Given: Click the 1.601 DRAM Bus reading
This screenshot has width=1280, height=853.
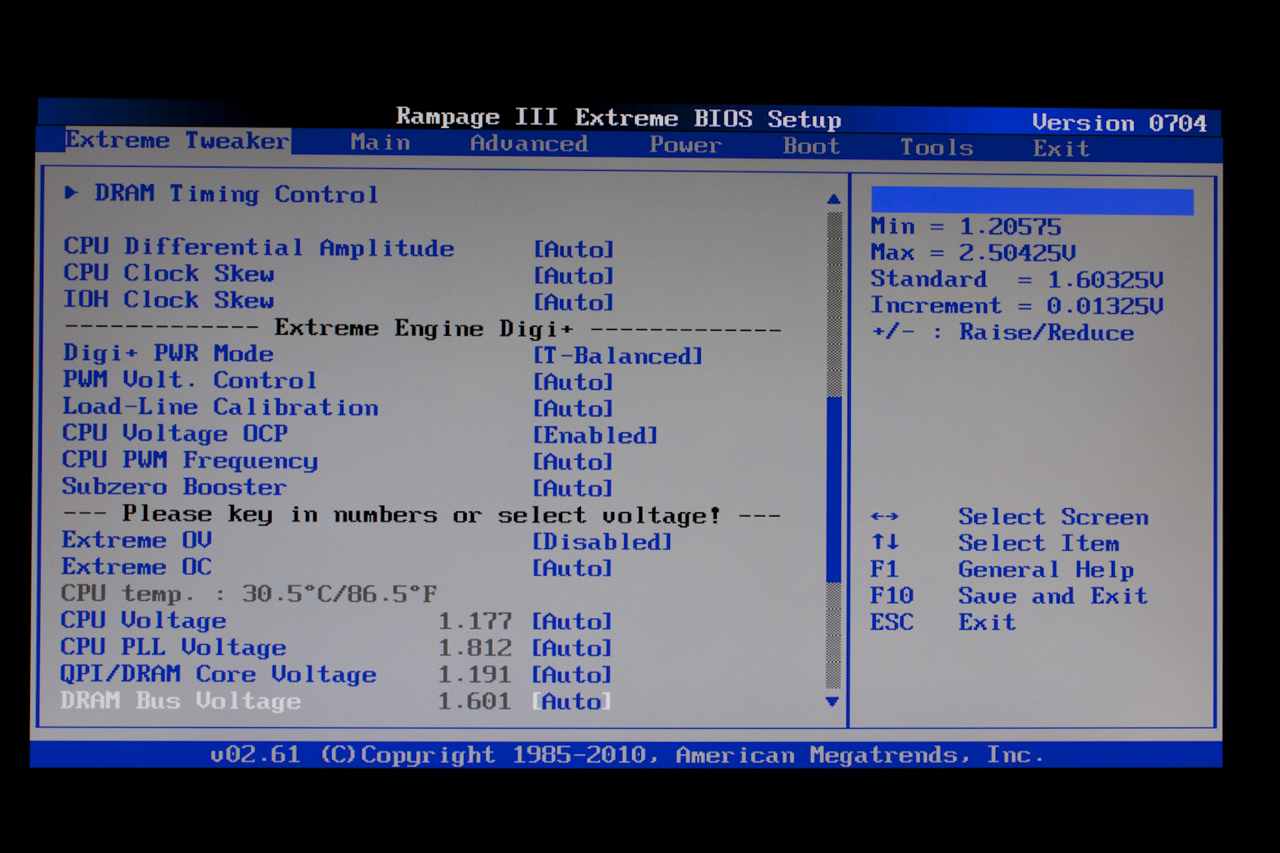Looking at the screenshot, I should tap(475, 701).
